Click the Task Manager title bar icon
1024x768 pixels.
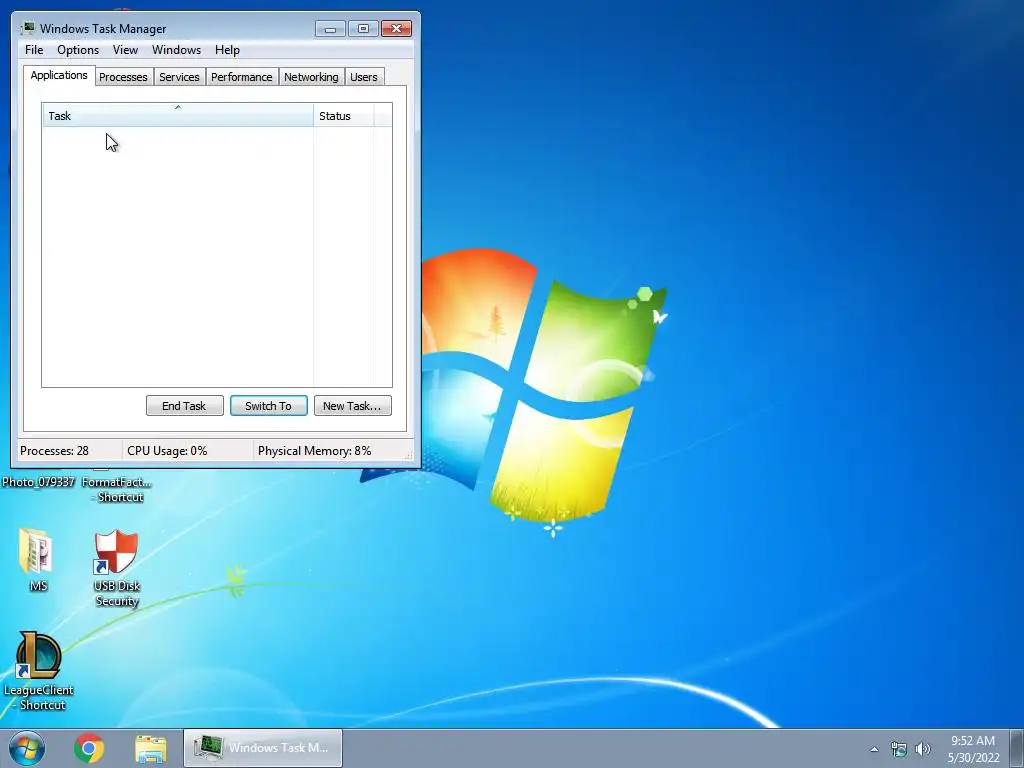pyautogui.click(x=27, y=28)
